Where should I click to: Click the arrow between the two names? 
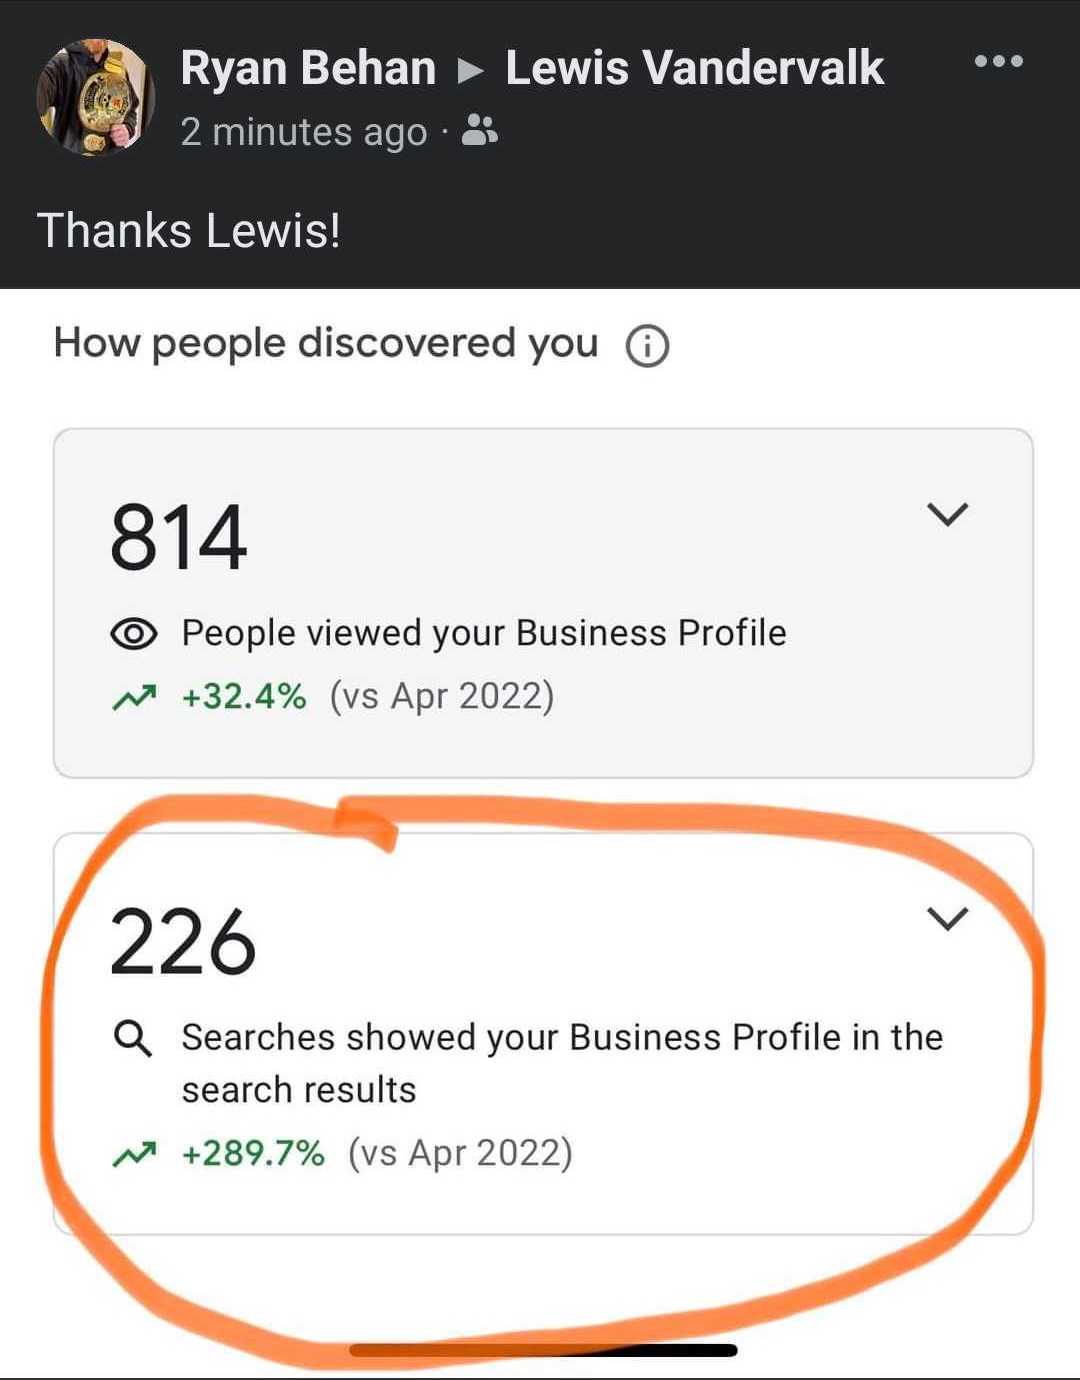point(470,70)
